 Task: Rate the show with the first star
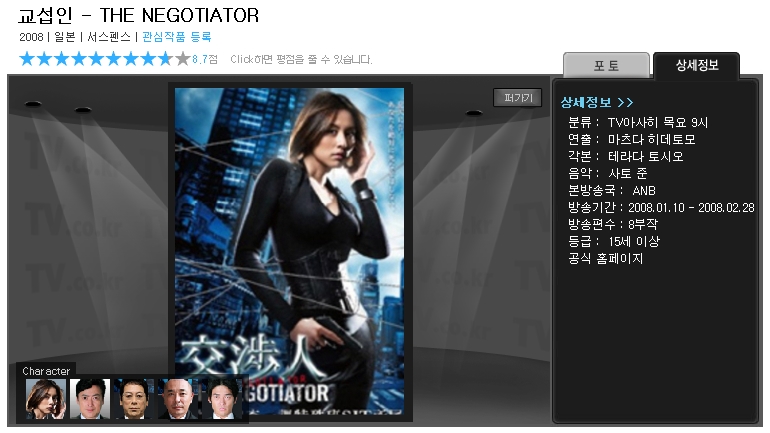(x=28, y=59)
